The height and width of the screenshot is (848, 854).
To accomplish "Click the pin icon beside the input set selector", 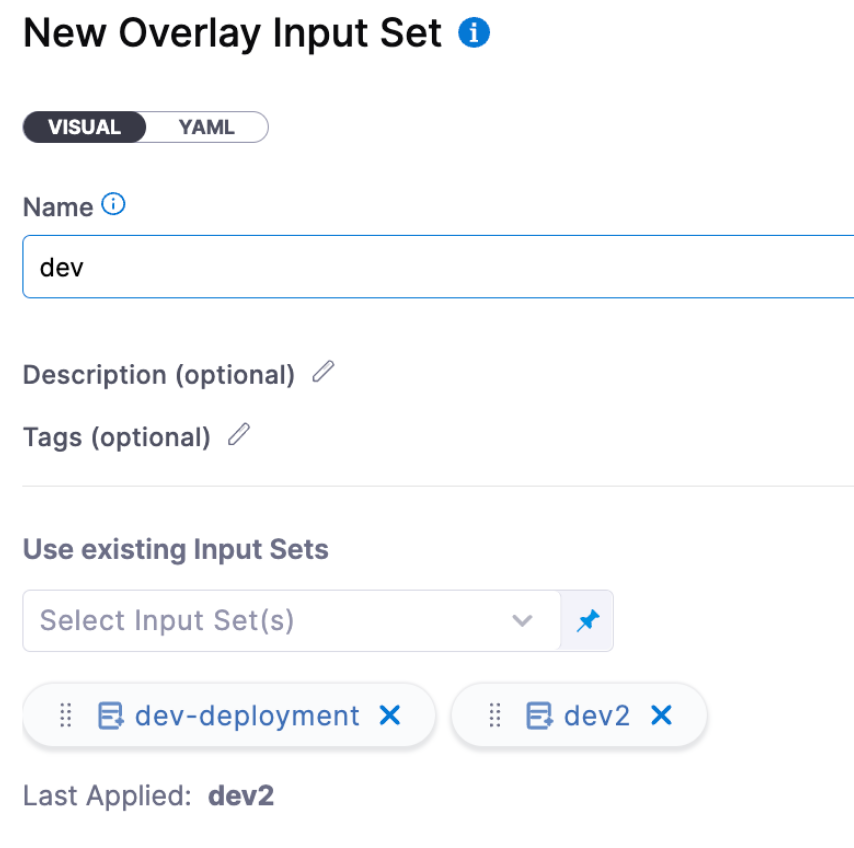I will pos(587,621).
